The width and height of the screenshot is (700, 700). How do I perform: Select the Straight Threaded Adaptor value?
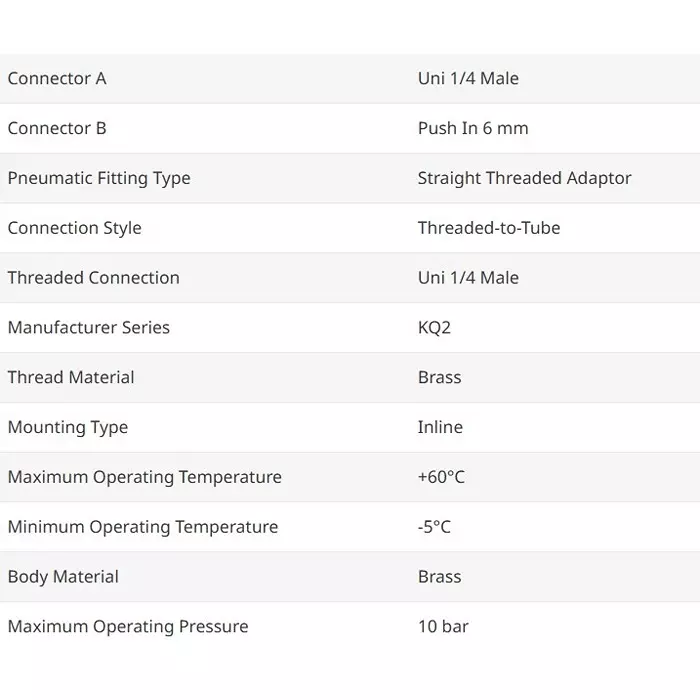(x=524, y=178)
